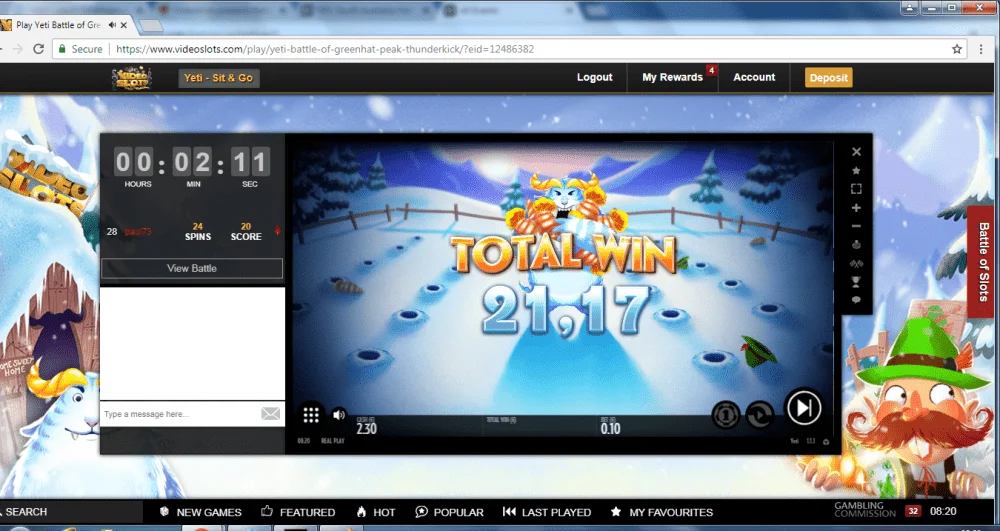This screenshot has width=1000, height=531.
Task: Toggle game fullscreen with expand icon
Action: click(x=857, y=189)
